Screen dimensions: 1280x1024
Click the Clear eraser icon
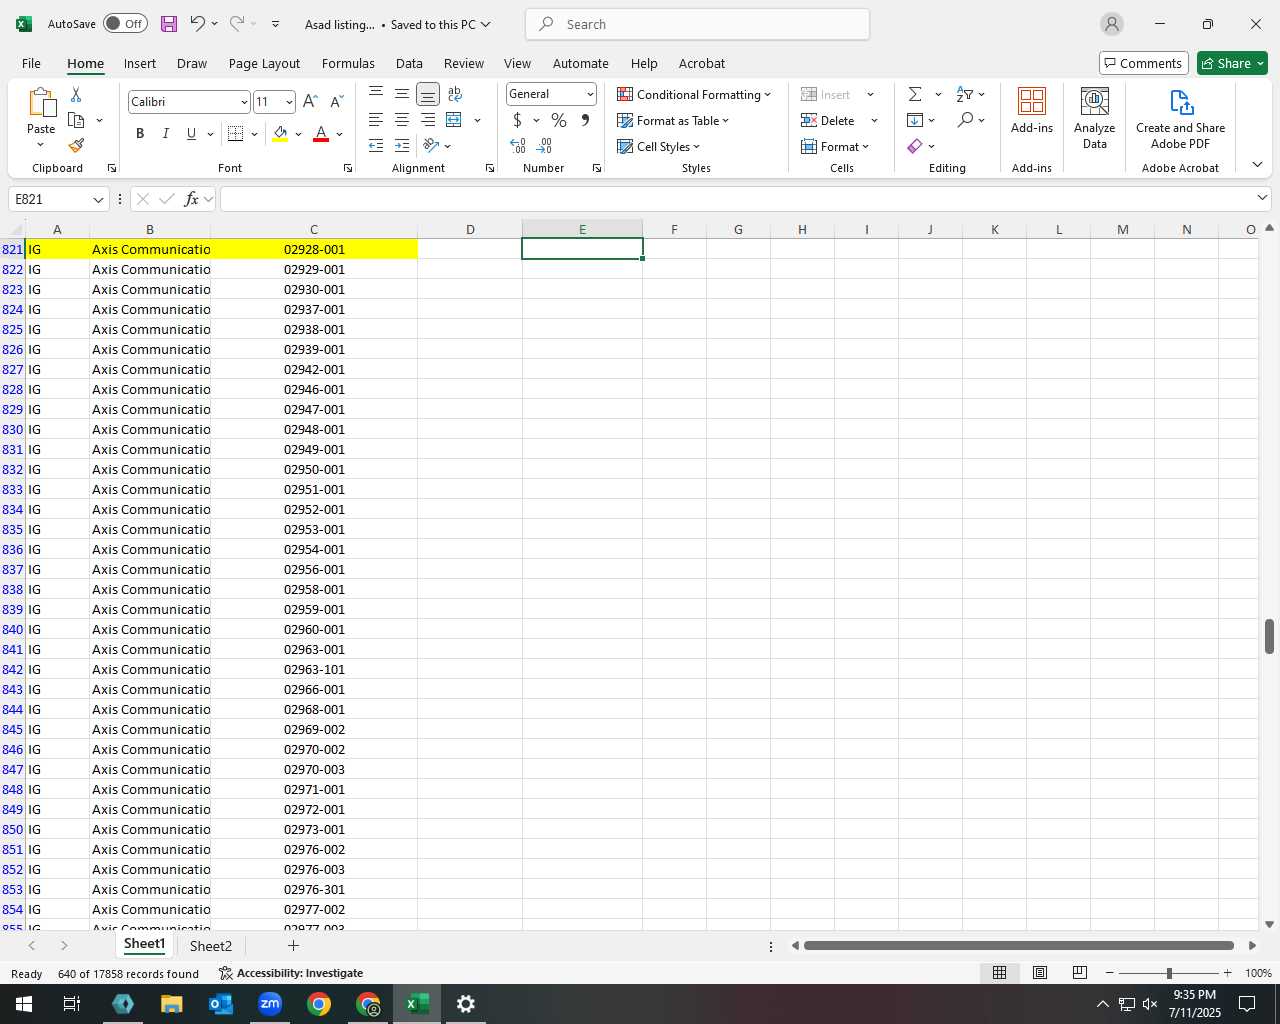(915, 146)
